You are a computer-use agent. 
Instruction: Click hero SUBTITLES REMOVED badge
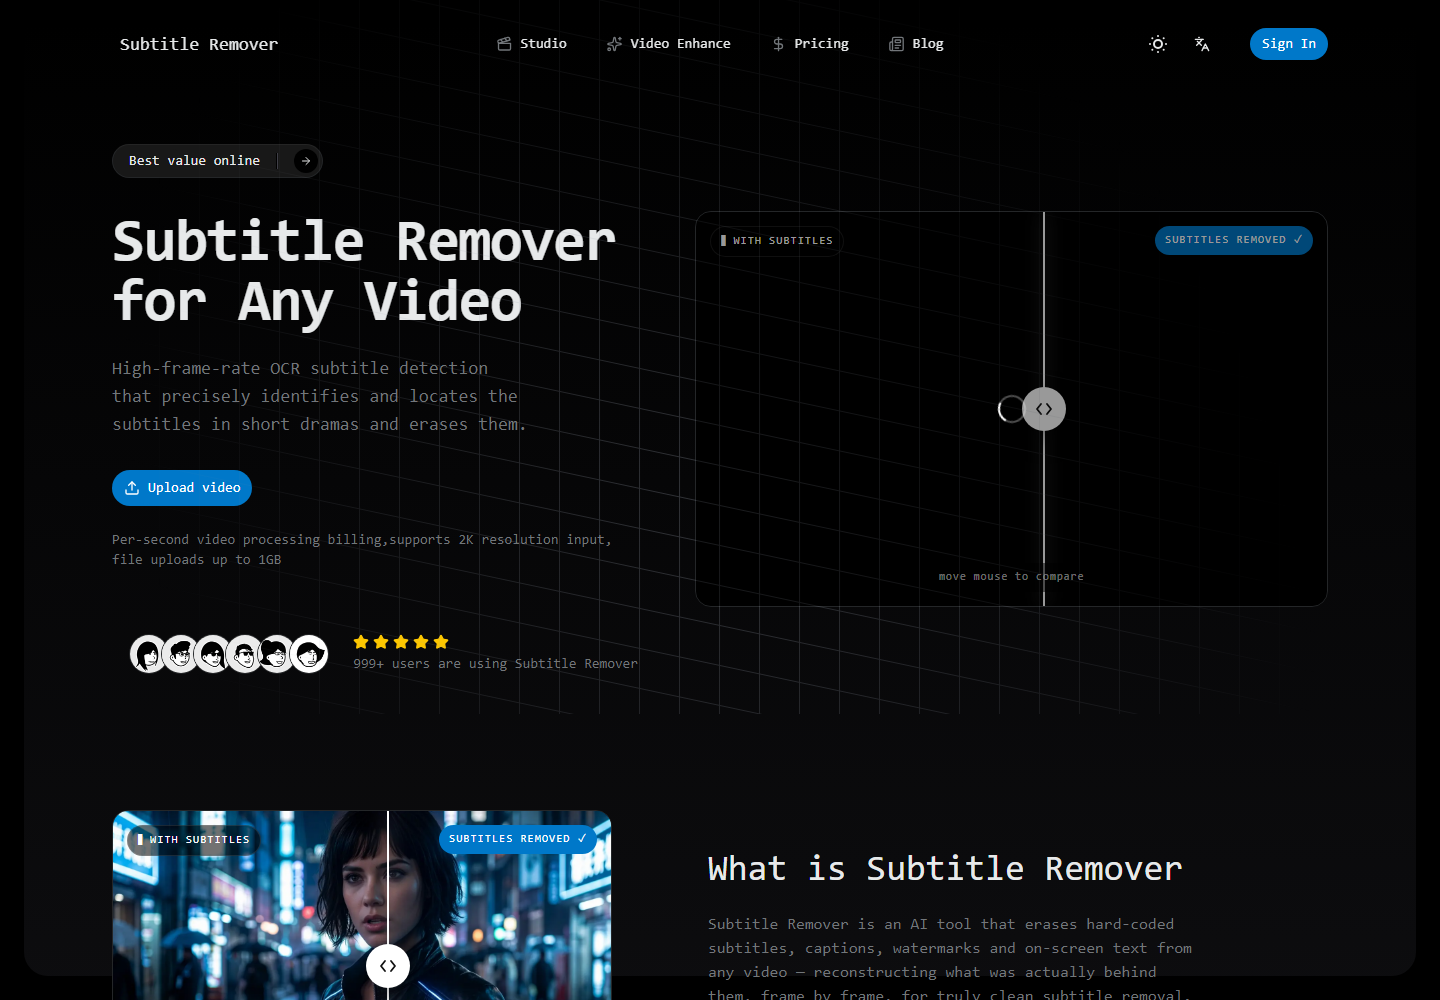pos(1233,240)
